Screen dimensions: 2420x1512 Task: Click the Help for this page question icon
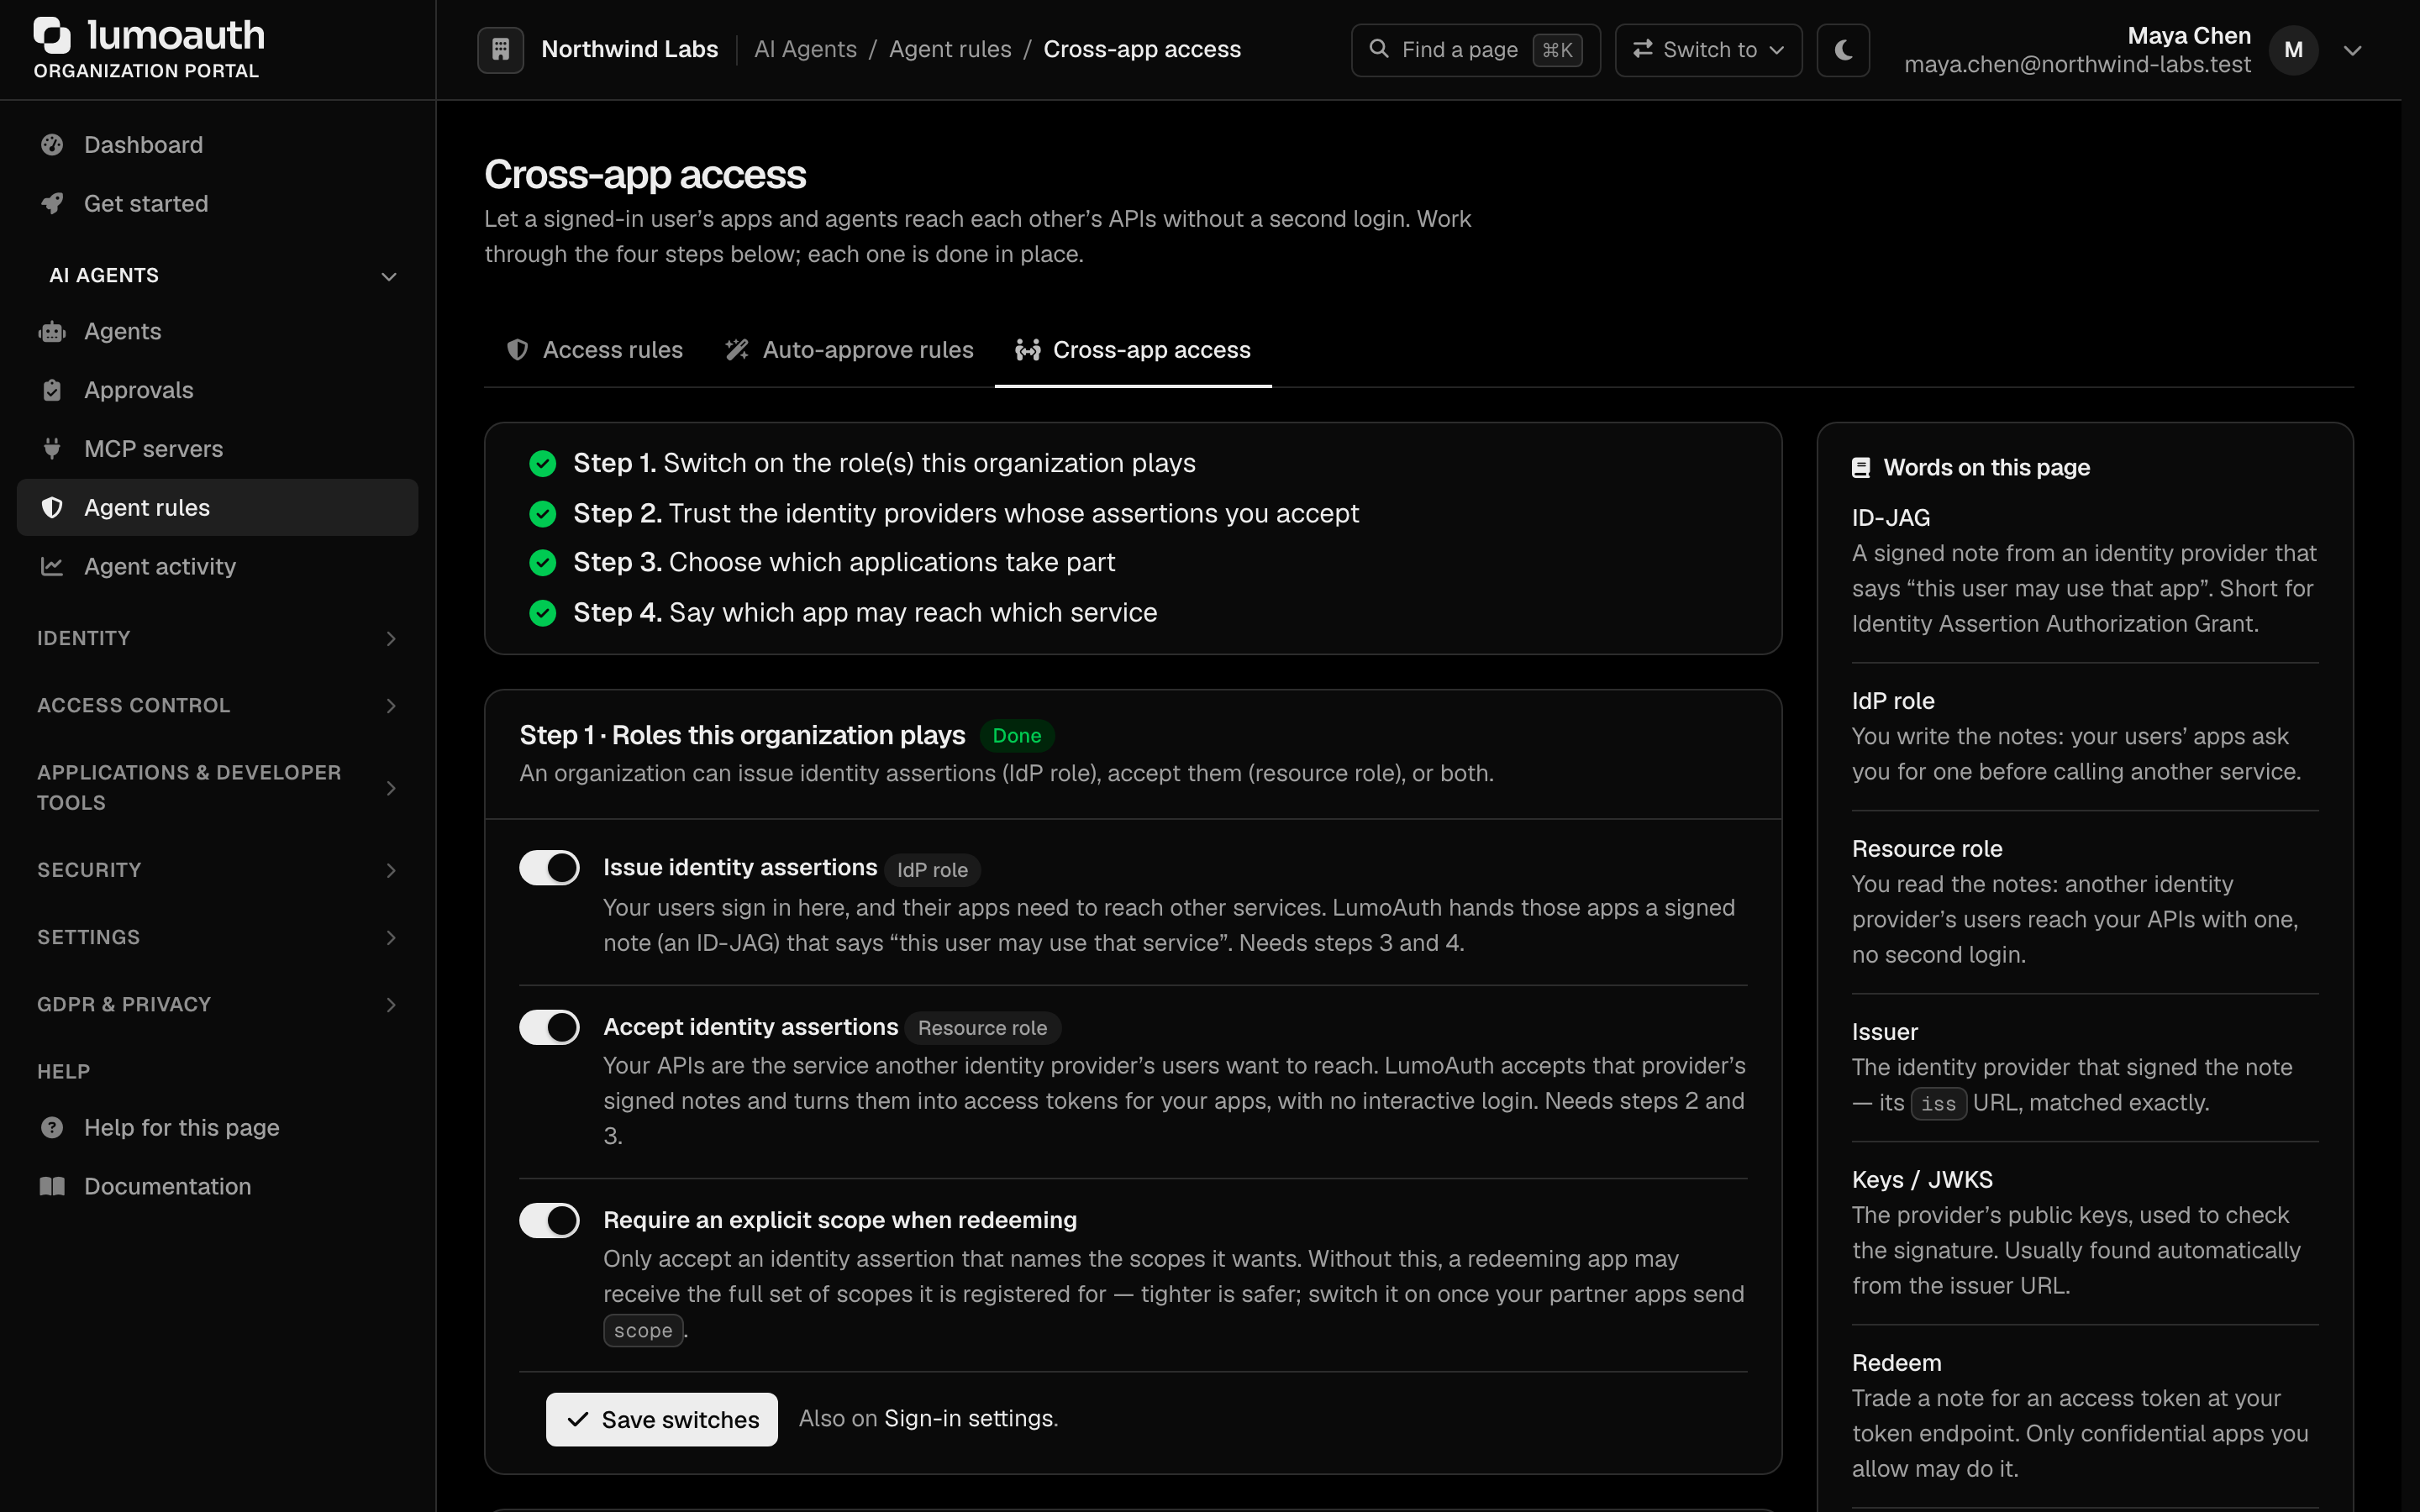tap(52, 1128)
